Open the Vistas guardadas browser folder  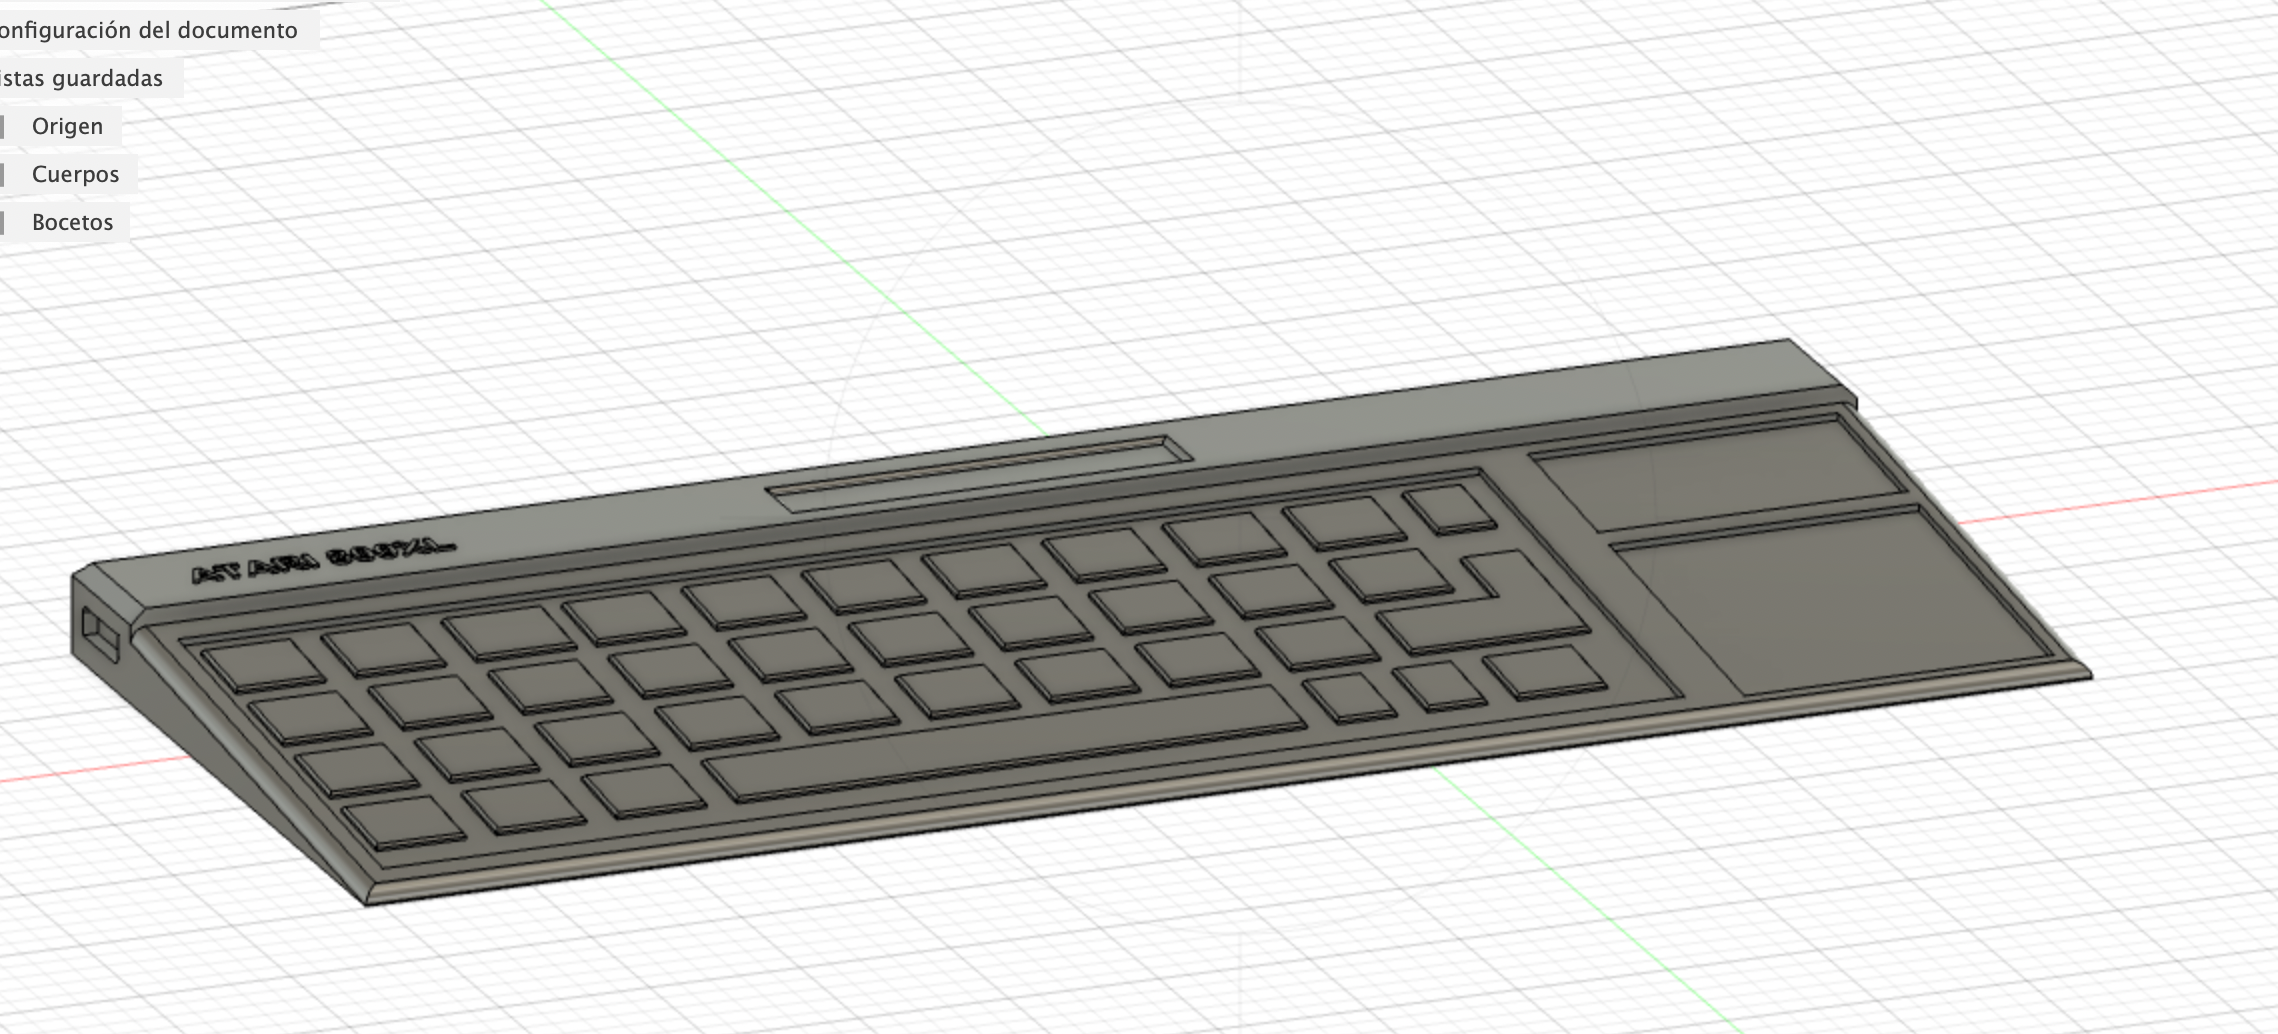(x=80, y=78)
